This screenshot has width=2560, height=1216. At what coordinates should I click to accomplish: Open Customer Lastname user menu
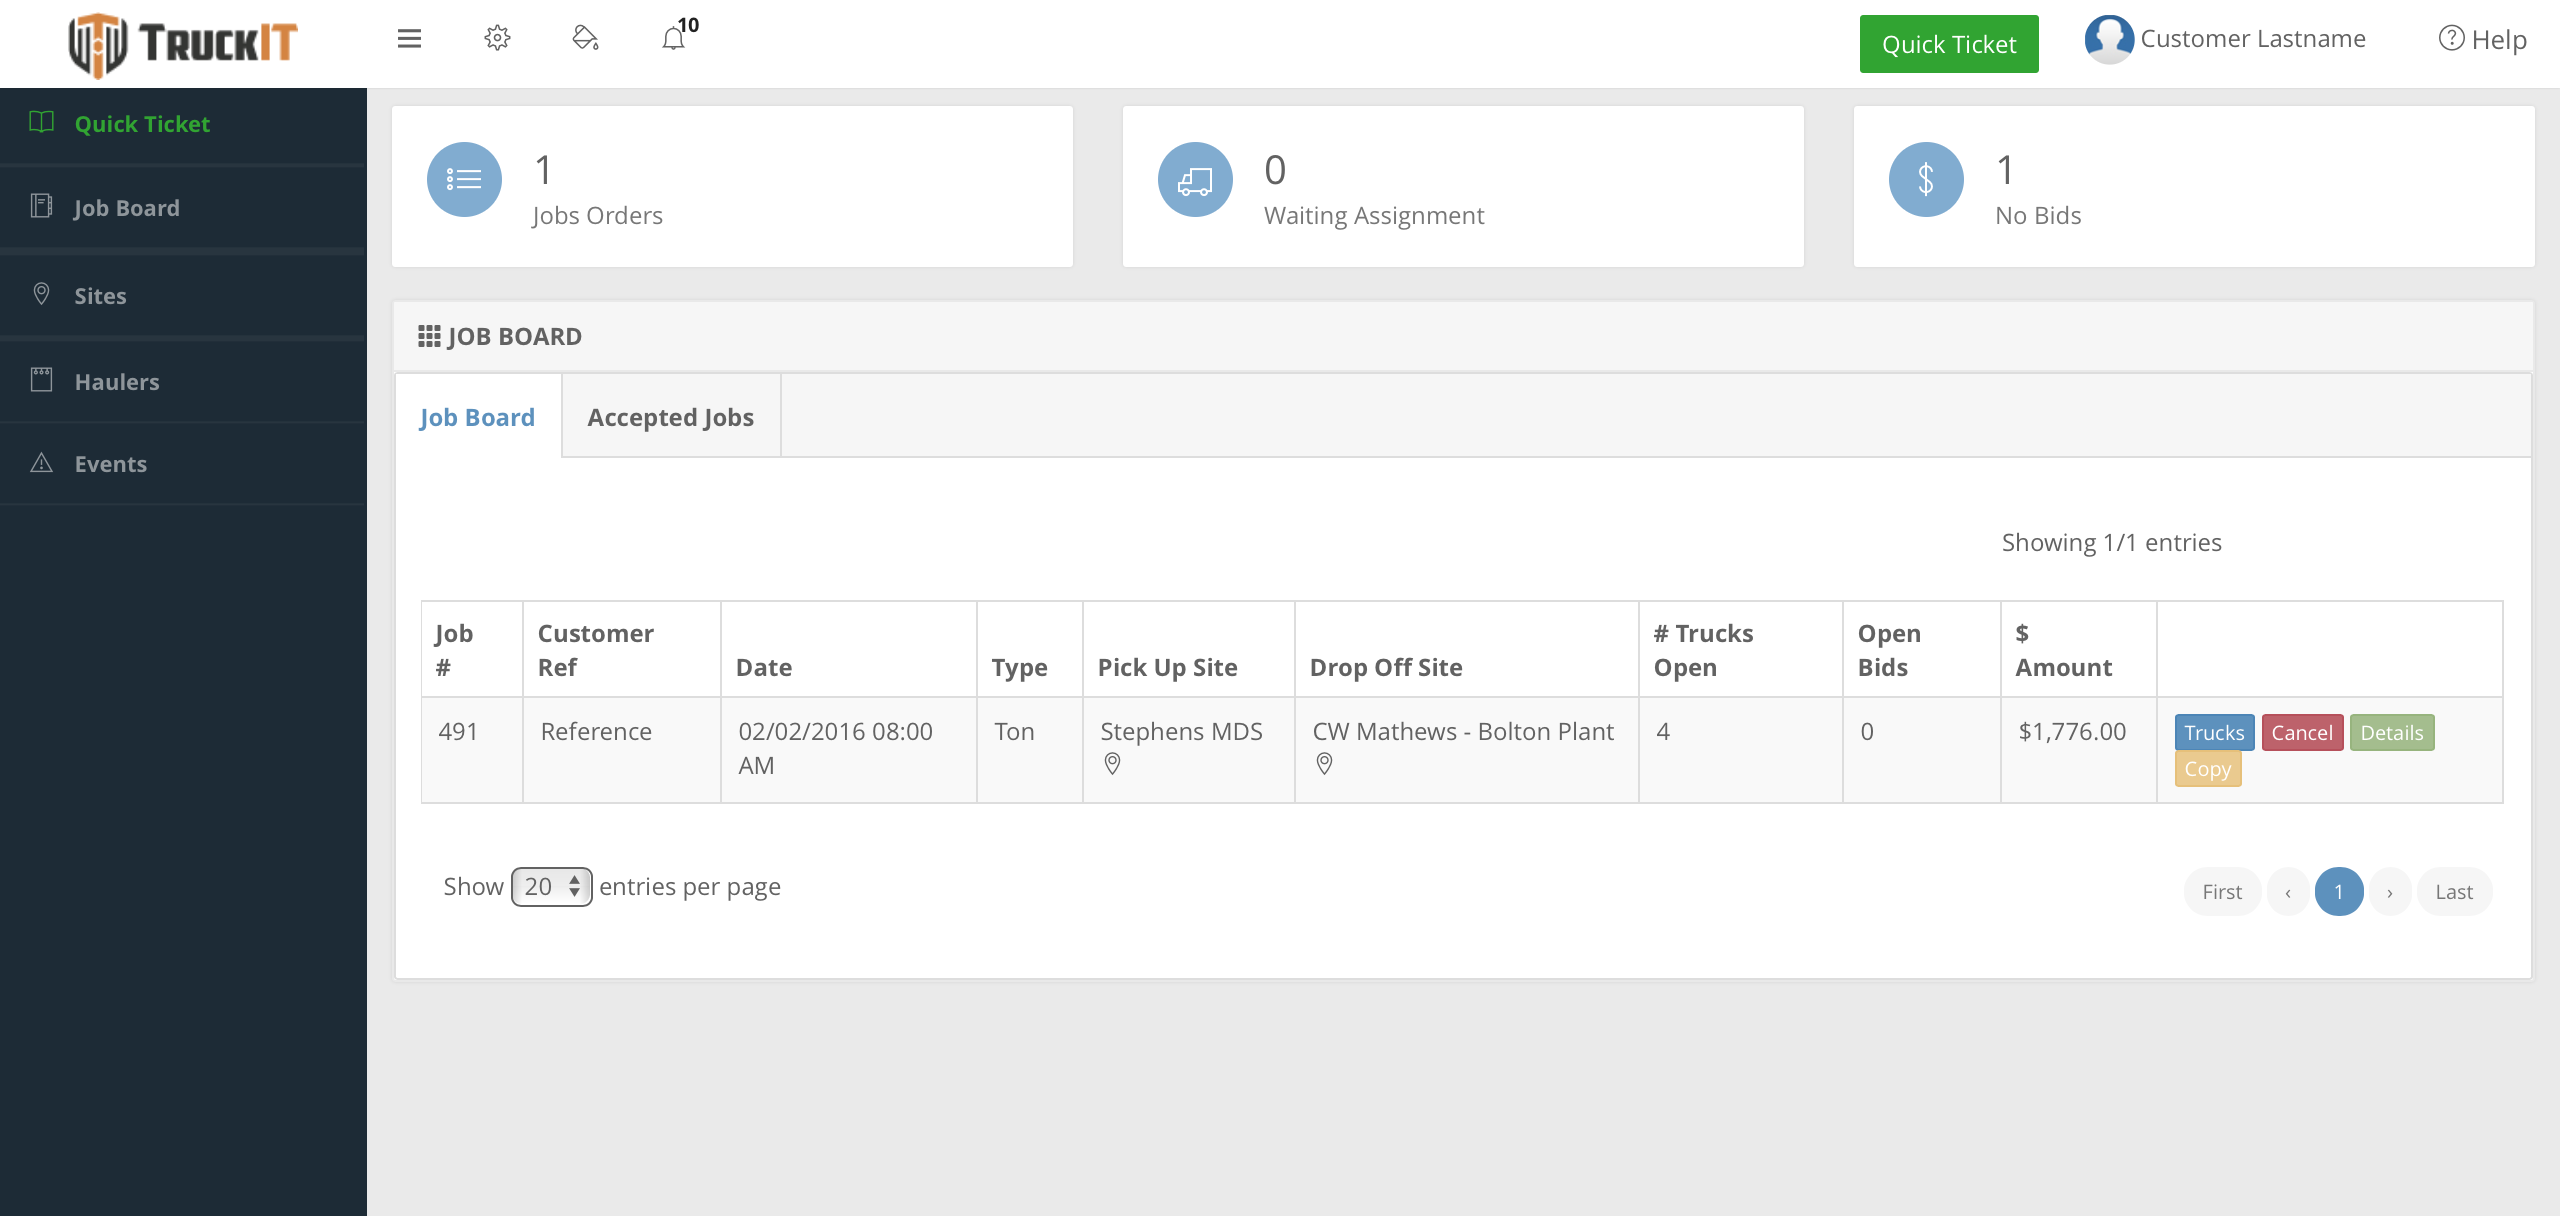2226,40
